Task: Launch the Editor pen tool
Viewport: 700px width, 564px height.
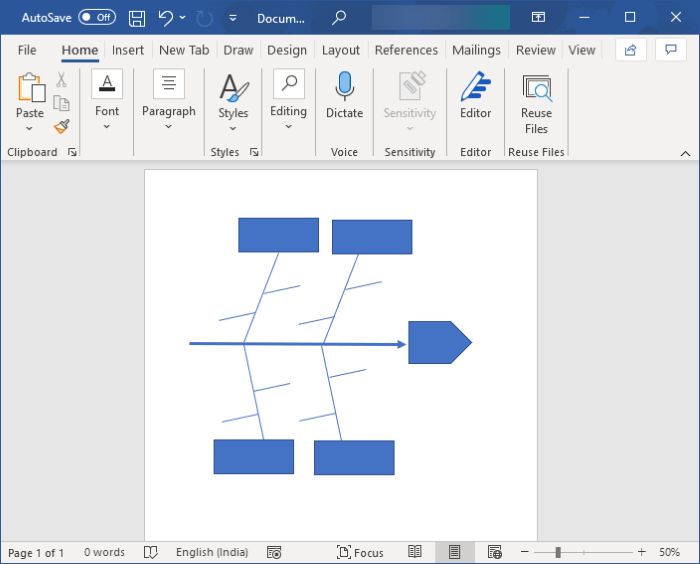Action: [x=475, y=96]
